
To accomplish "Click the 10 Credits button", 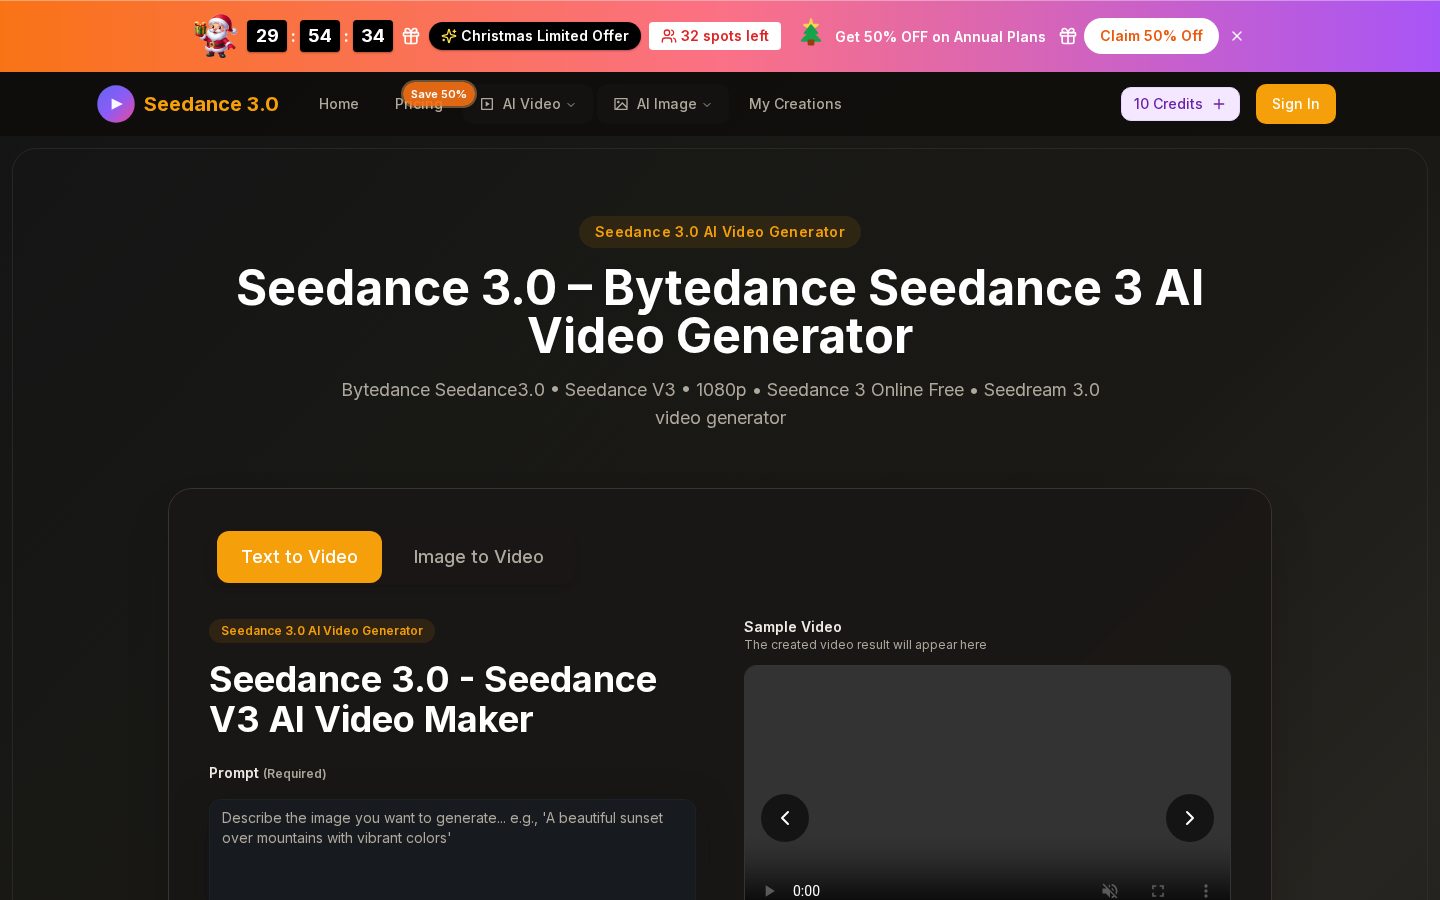I will point(1180,104).
